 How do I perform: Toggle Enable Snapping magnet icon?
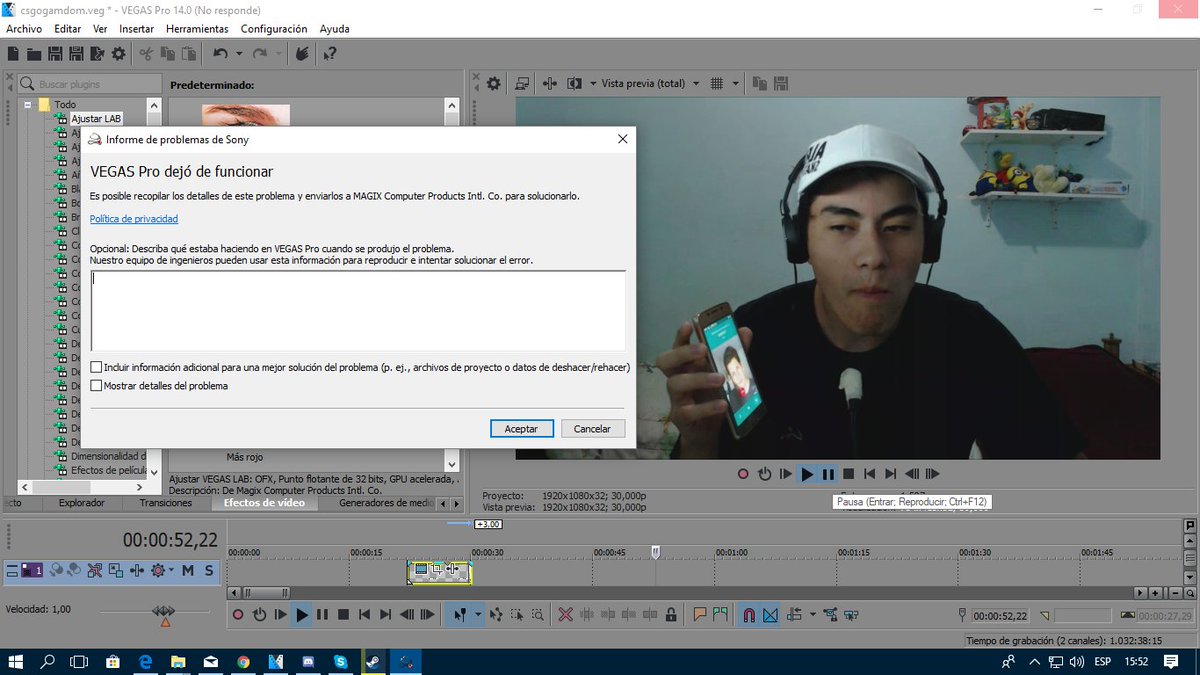[x=748, y=615]
